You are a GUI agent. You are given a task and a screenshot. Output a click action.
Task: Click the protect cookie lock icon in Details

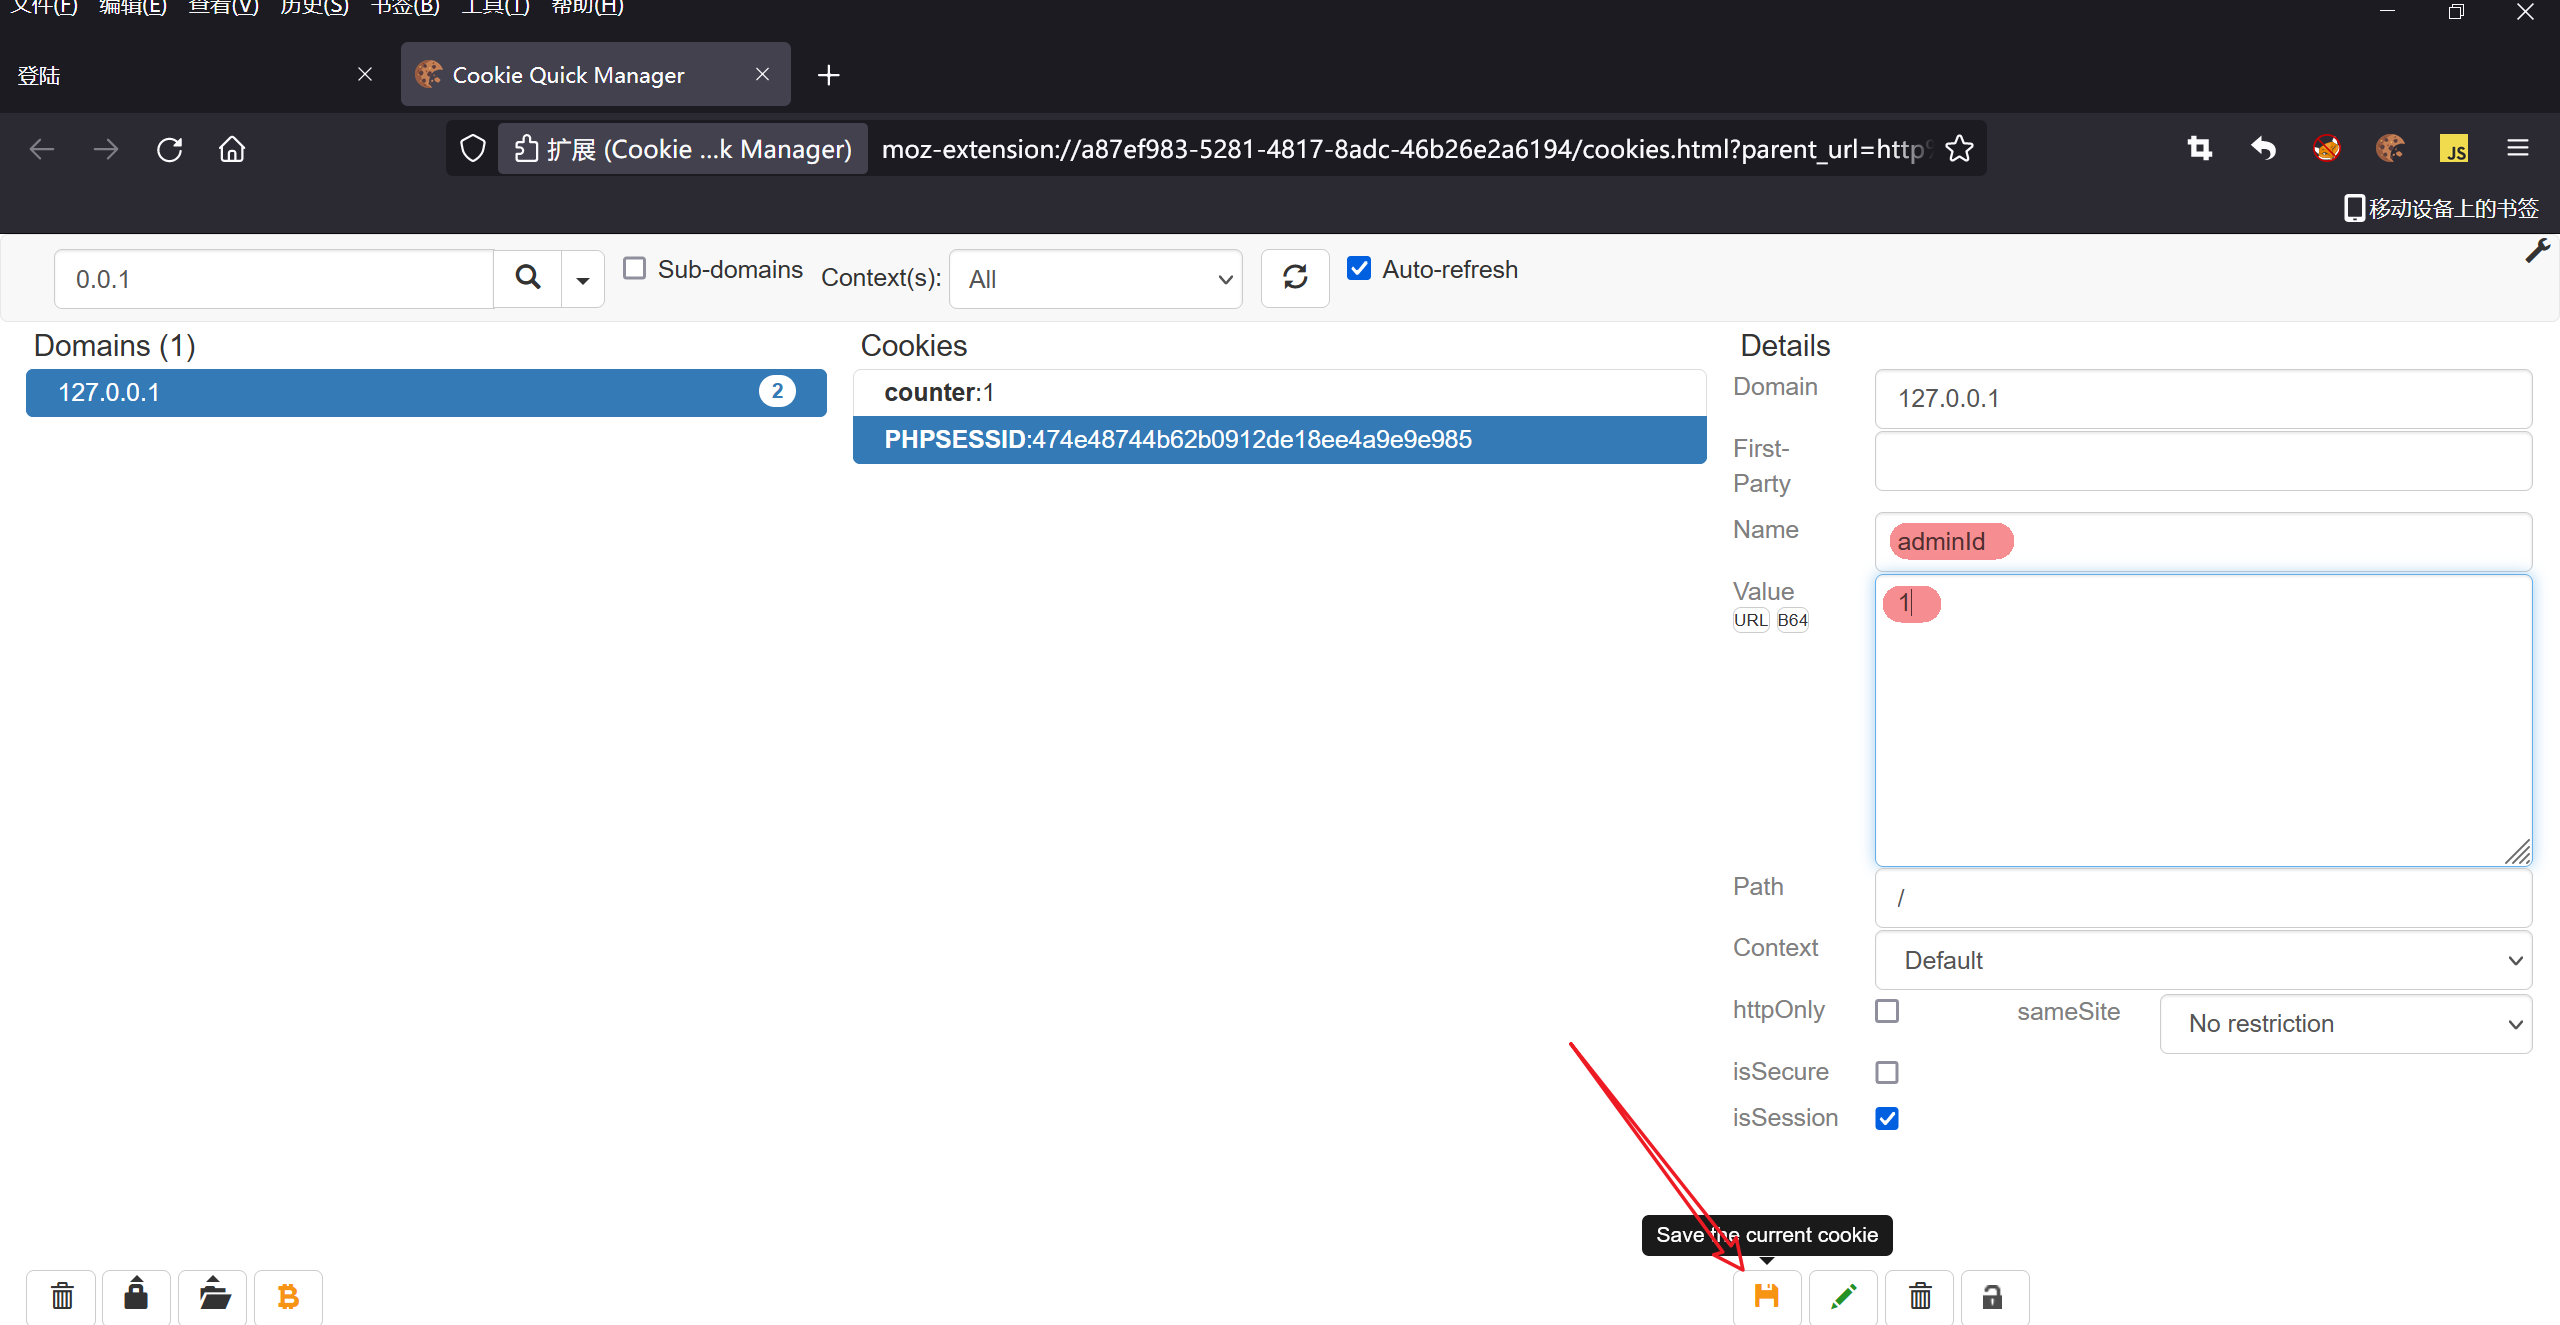point(1993,1296)
